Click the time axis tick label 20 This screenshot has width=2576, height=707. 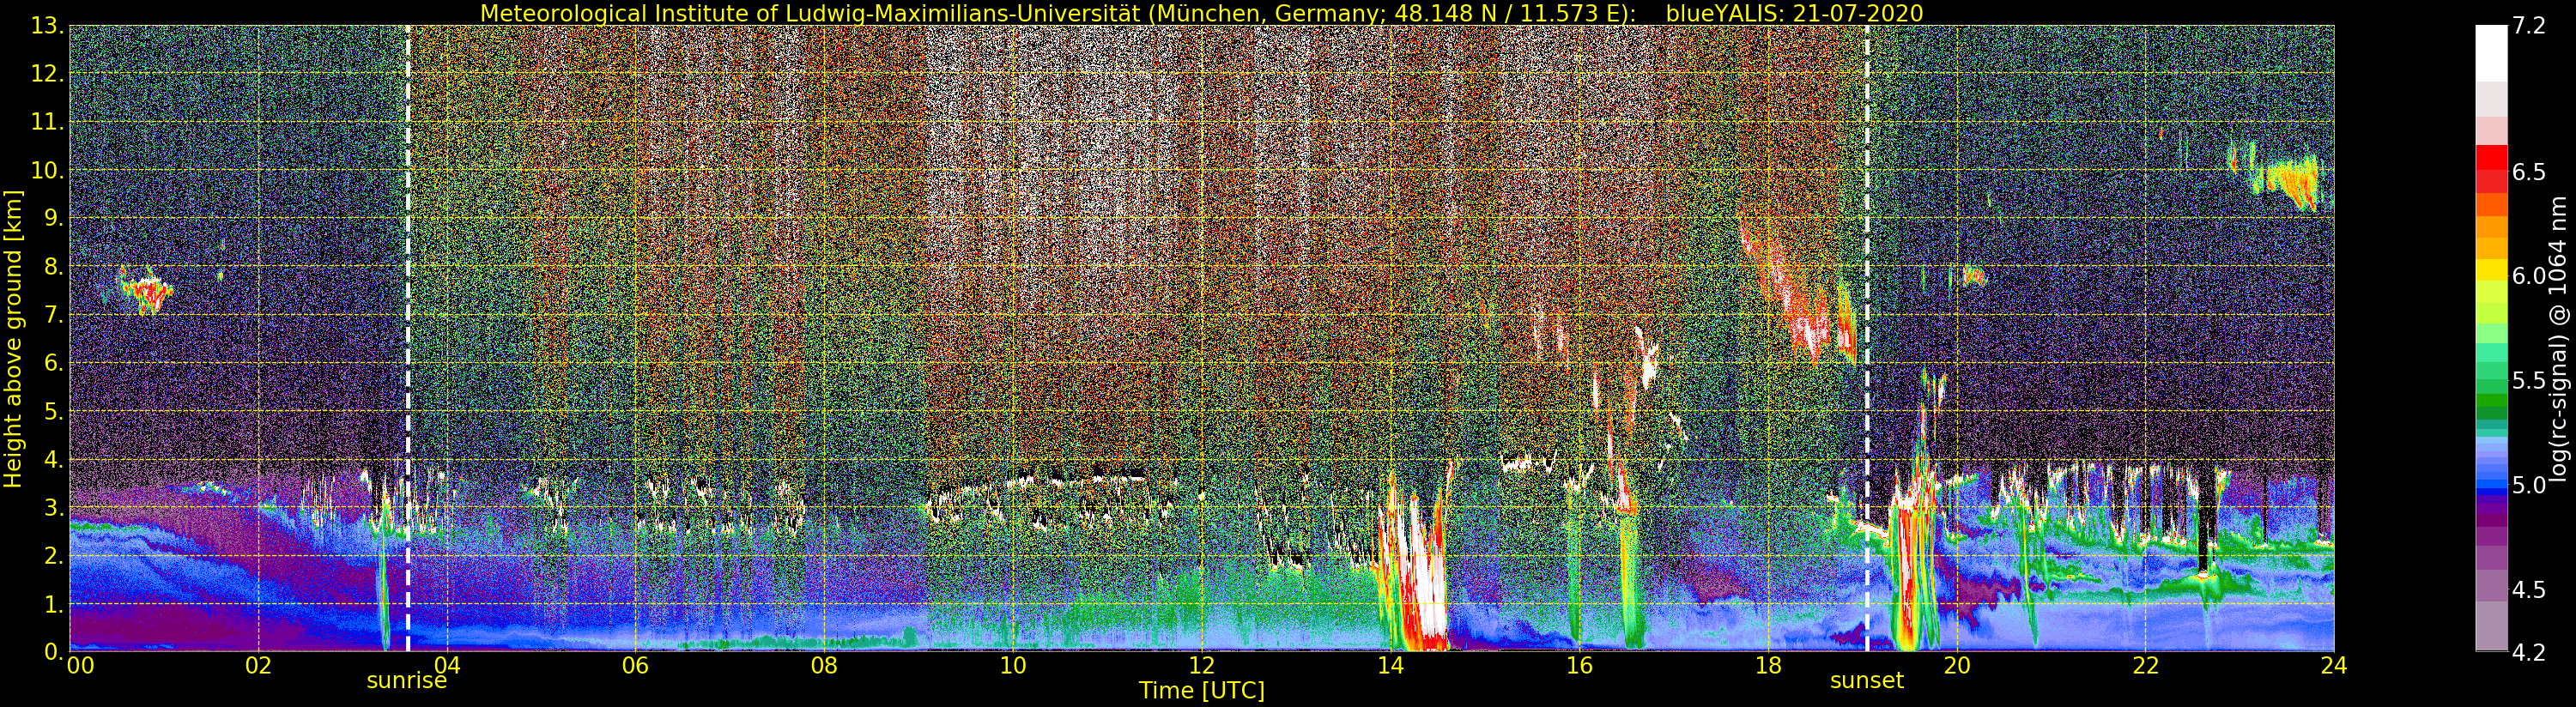1957,665
